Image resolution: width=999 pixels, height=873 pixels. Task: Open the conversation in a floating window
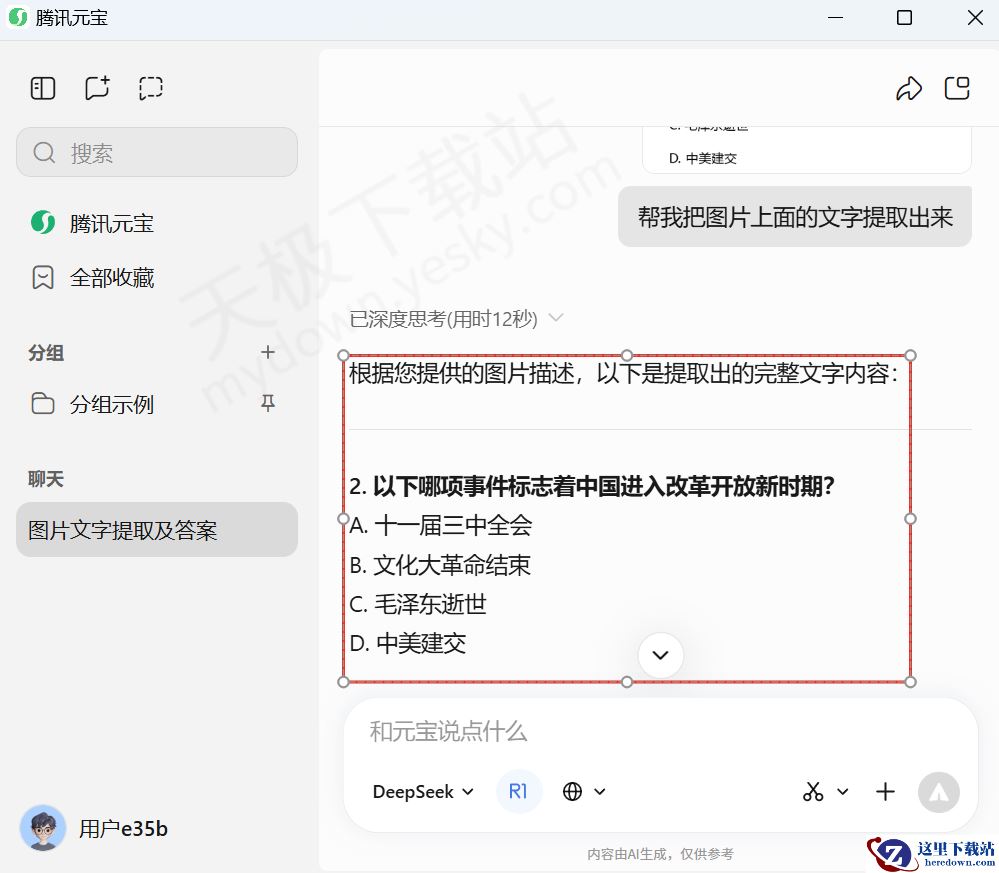(956, 88)
